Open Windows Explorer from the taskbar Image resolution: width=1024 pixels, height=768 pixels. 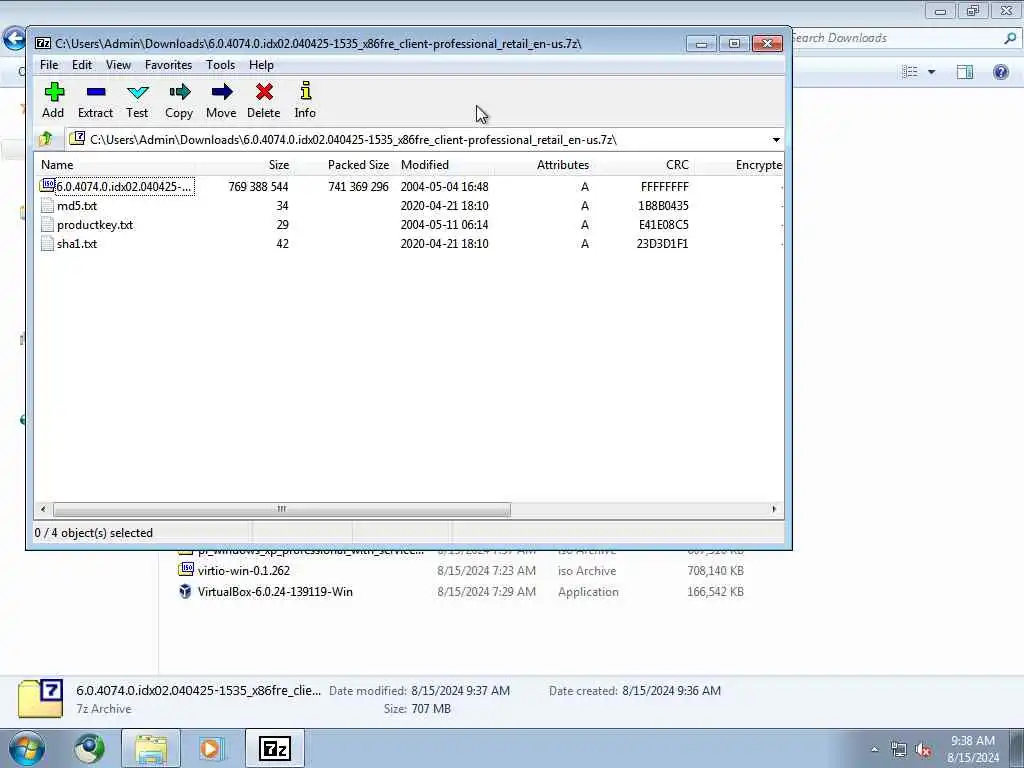tap(151, 748)
